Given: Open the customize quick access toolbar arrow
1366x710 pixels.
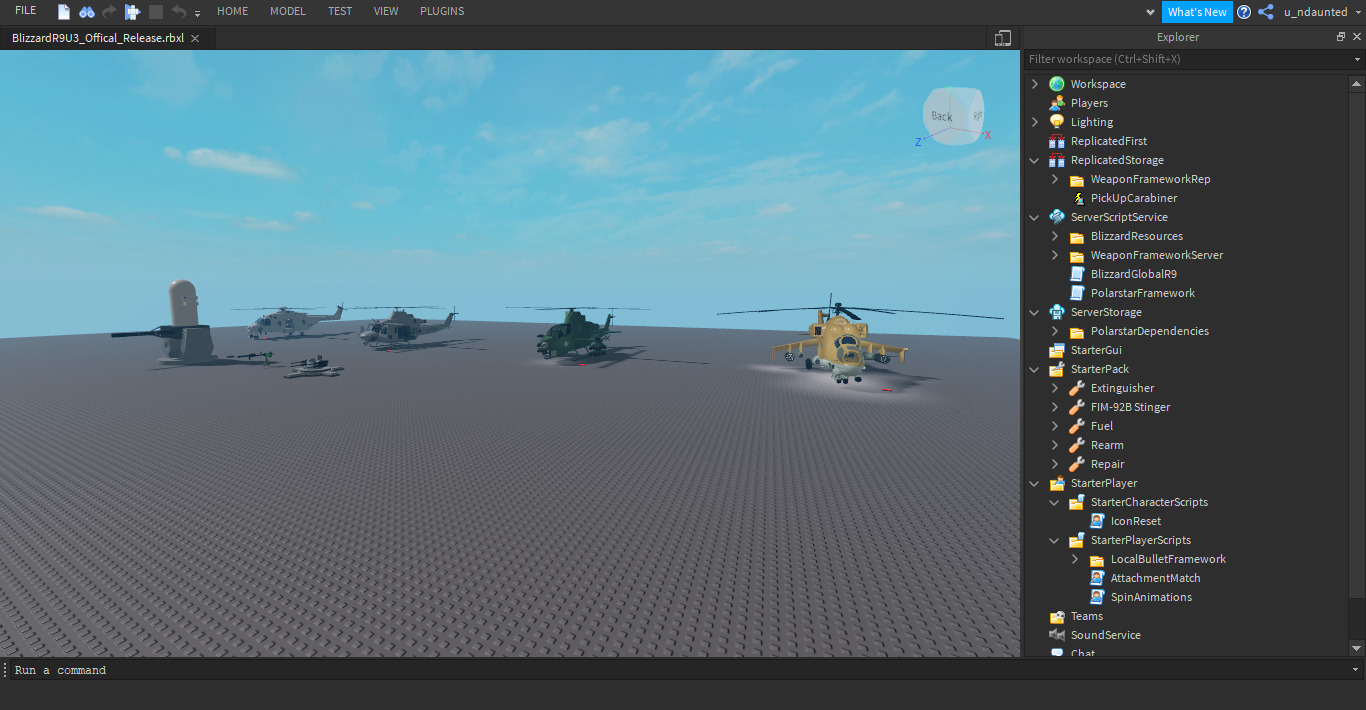Looking at the screenshot, I should (x=197, y=13).
